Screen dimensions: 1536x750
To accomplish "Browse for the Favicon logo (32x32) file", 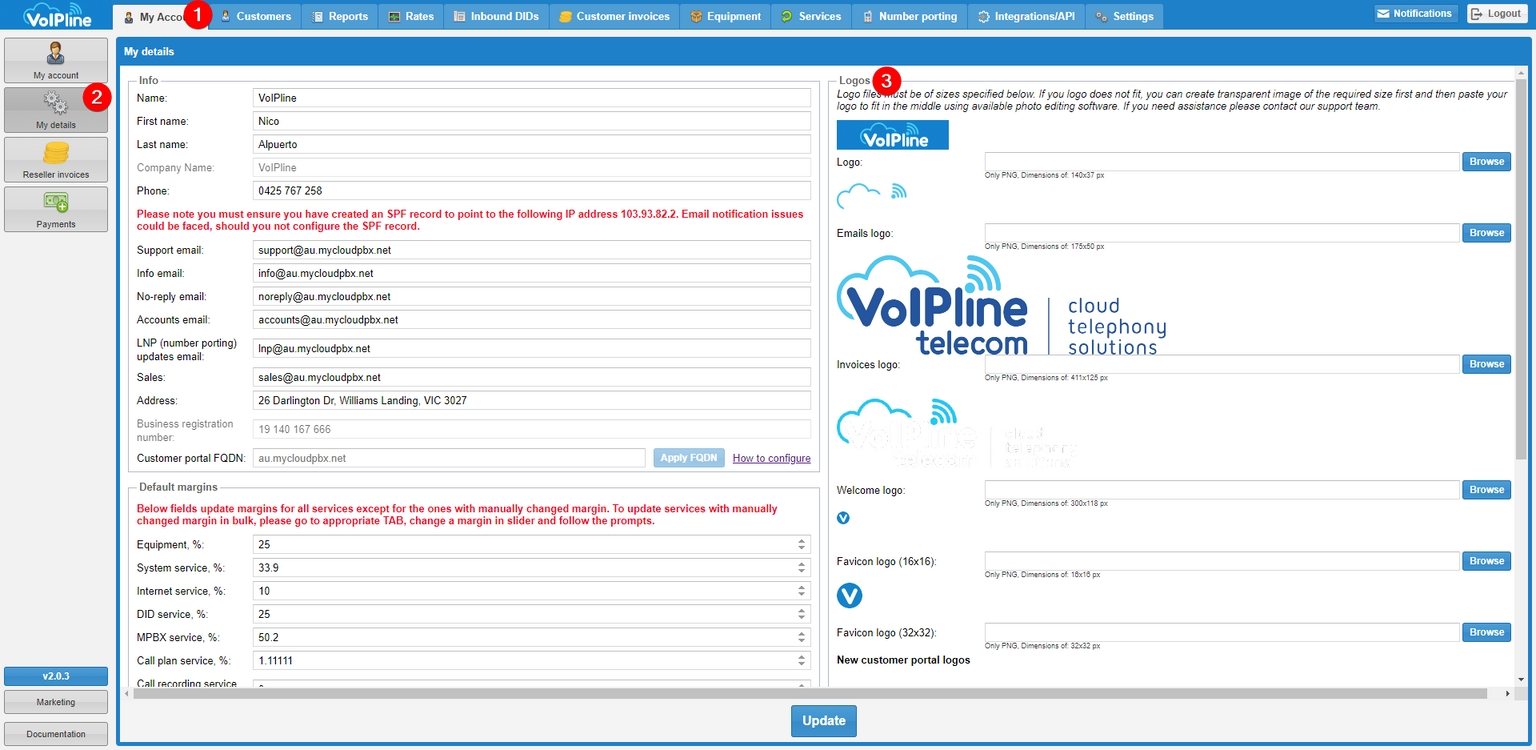I will (1486, 632).
